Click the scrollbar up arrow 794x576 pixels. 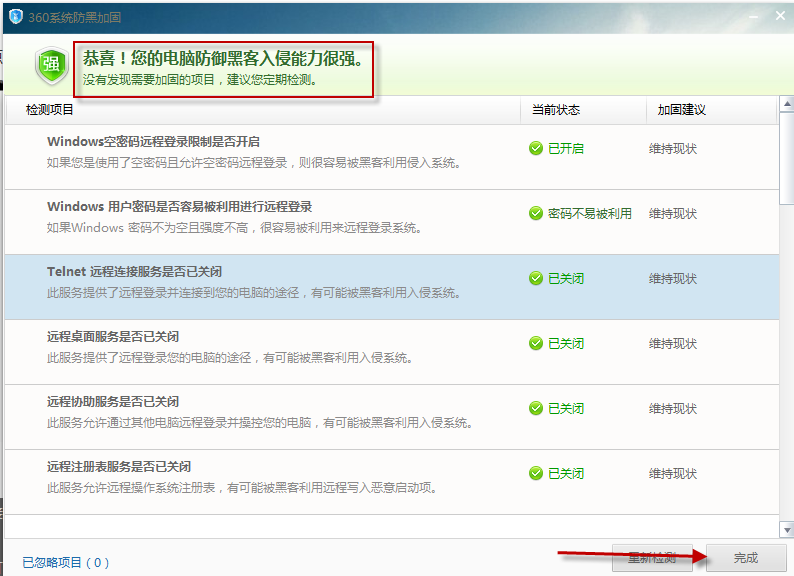click(x=787, y=104)
